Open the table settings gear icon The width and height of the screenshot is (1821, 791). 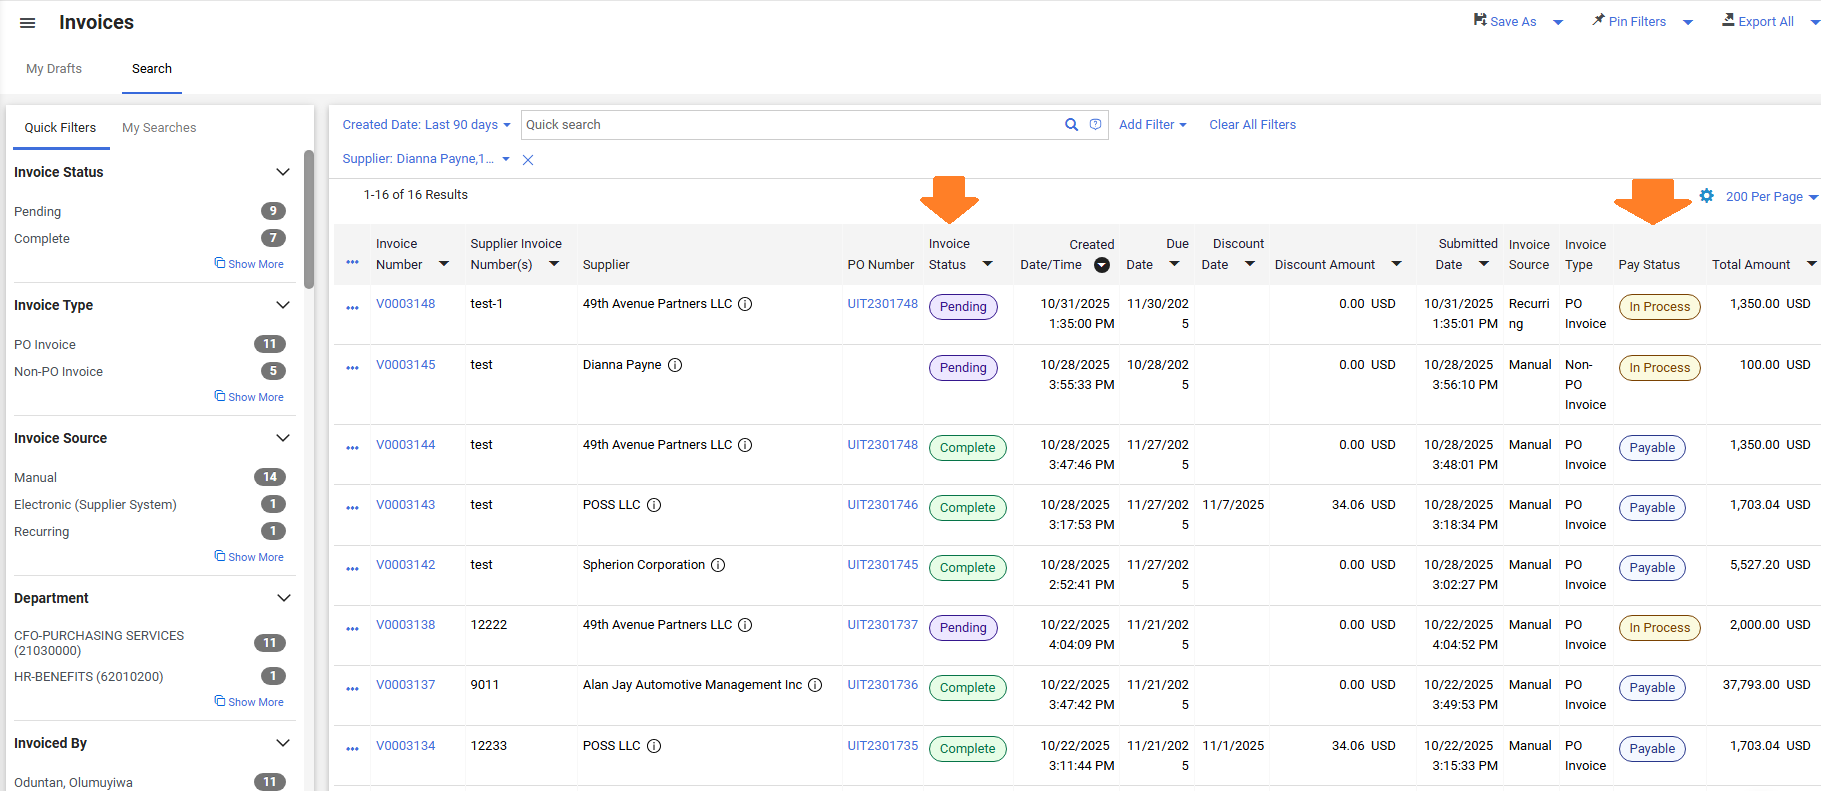pyautogui.click(x=1706, y=196)
